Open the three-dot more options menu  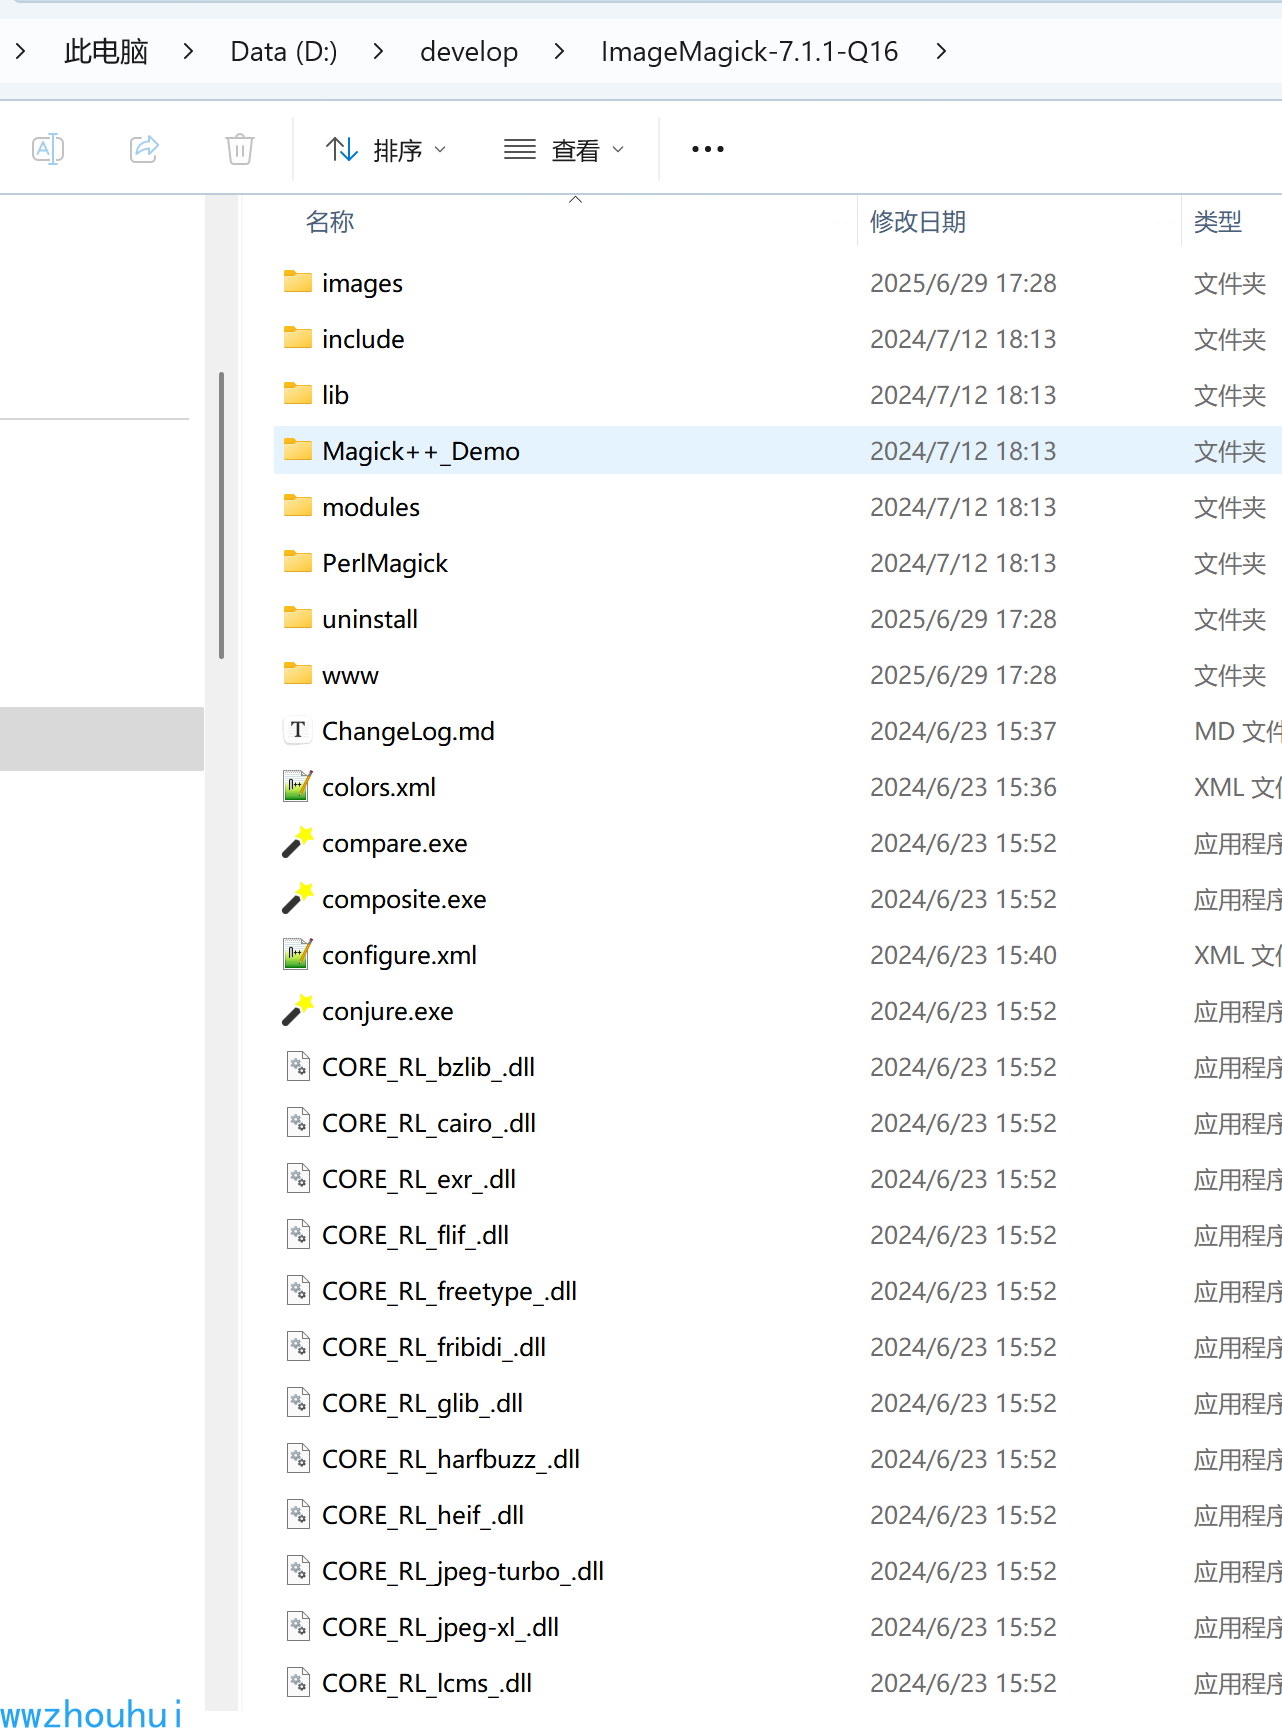pyautogui.click(x=708, y=150)
